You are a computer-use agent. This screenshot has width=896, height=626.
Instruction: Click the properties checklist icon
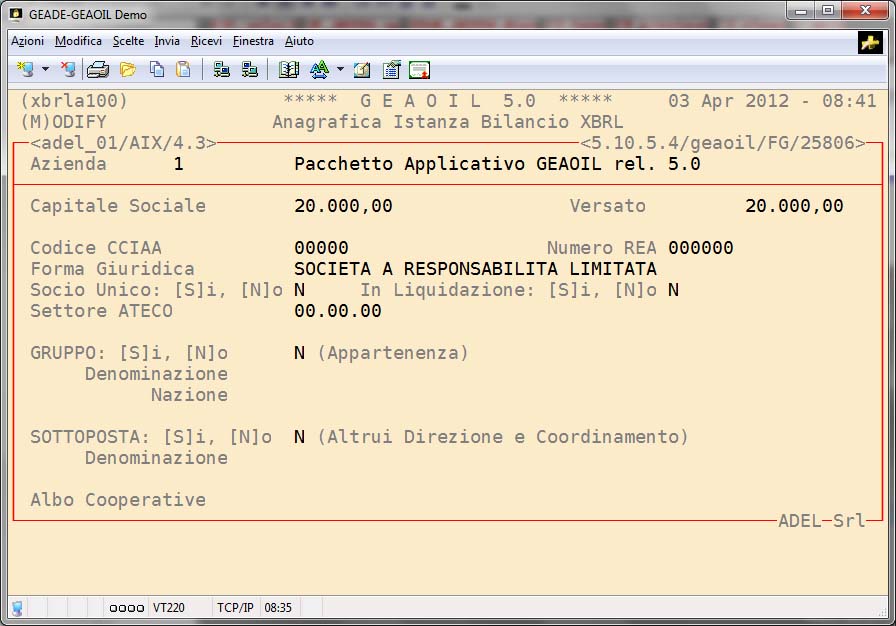click(391, 70)
